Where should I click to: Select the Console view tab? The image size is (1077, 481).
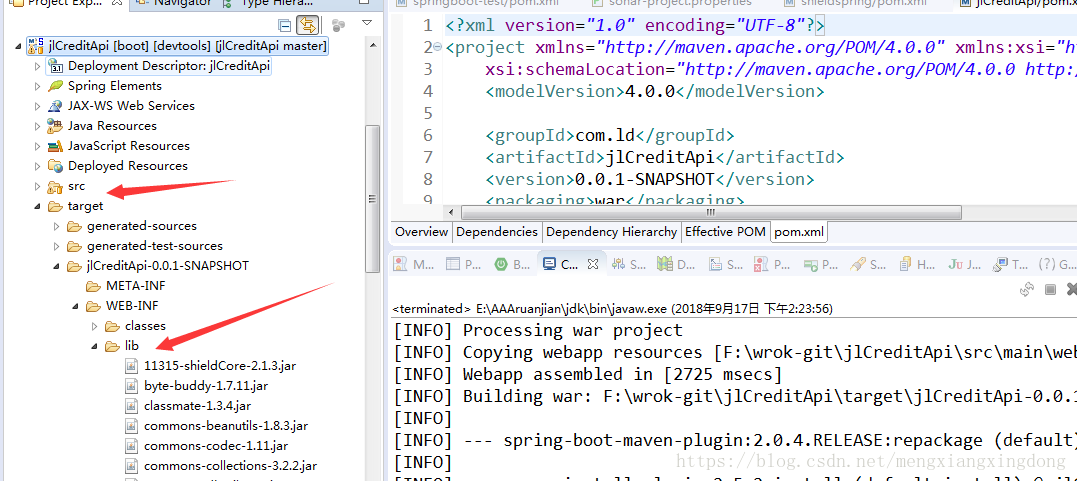coord(561,264)
